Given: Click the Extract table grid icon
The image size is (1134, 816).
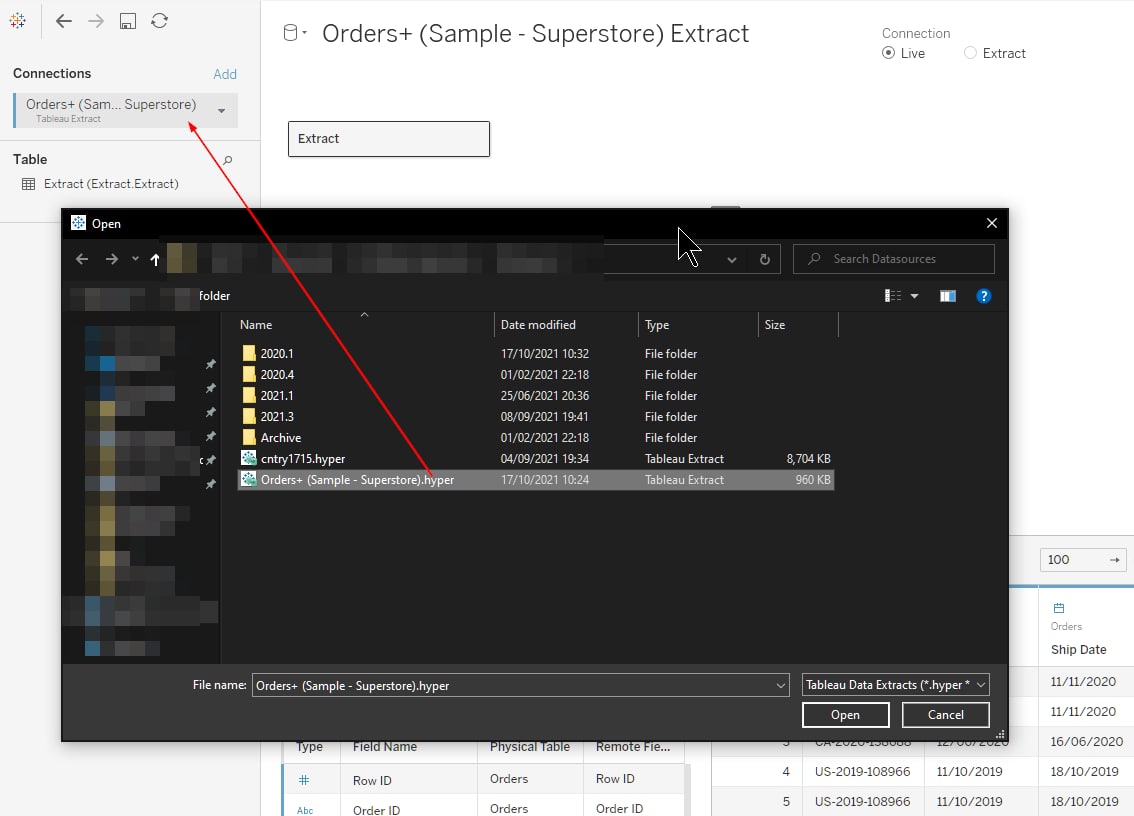Looking at the screenshot, I should click(28, 184).
